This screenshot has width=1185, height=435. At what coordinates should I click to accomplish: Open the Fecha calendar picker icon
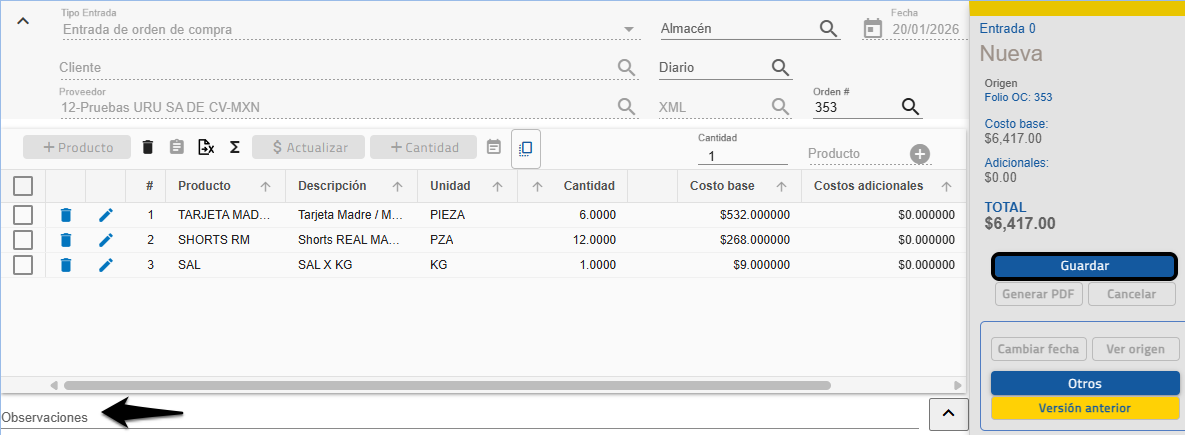pyautogui.click(x=873, y=29)
